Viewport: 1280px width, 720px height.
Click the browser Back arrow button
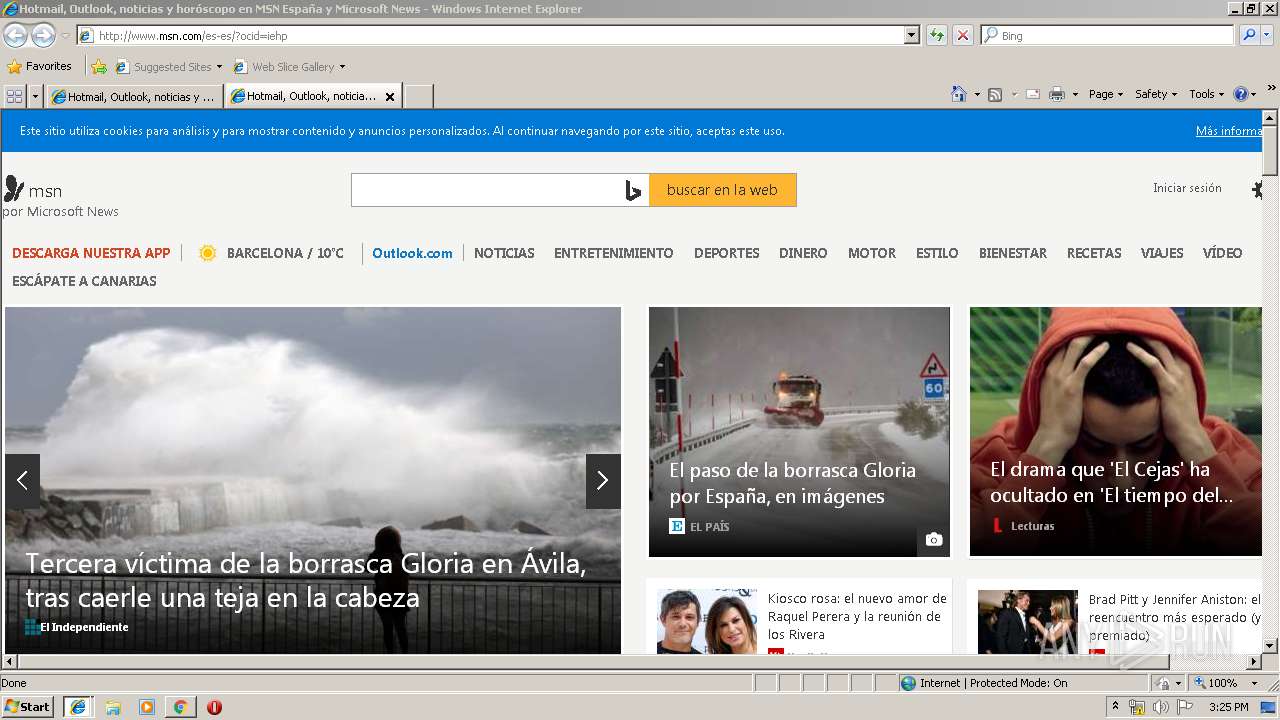[x=15, y=35]
